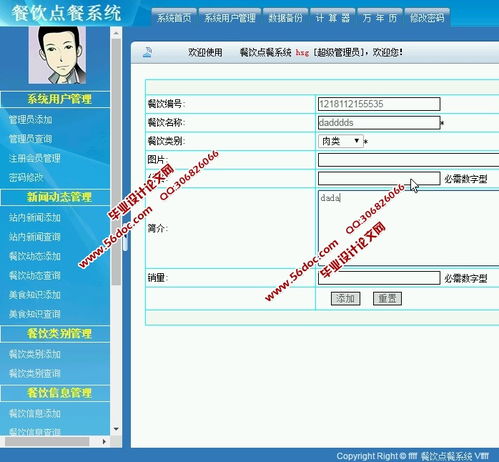
Task: Click the sidebar scroll-down arrow
Action: 116,429
